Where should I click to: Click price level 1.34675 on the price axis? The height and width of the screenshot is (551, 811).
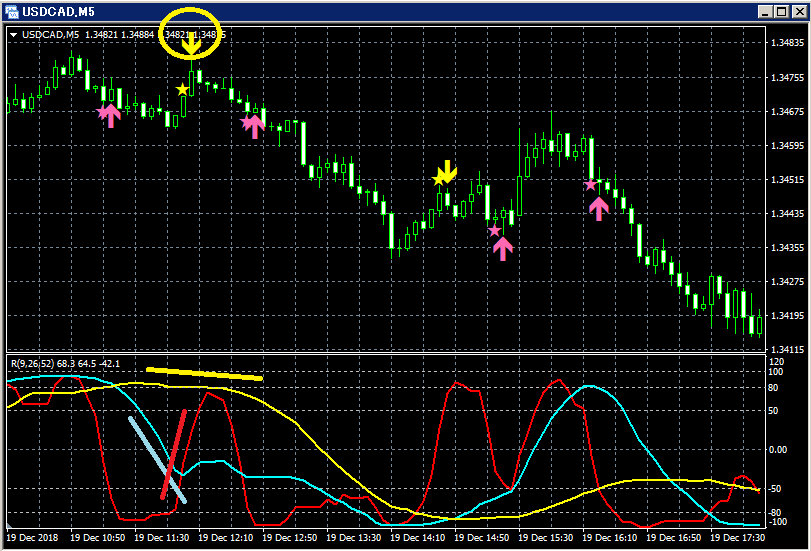(787, 112)
